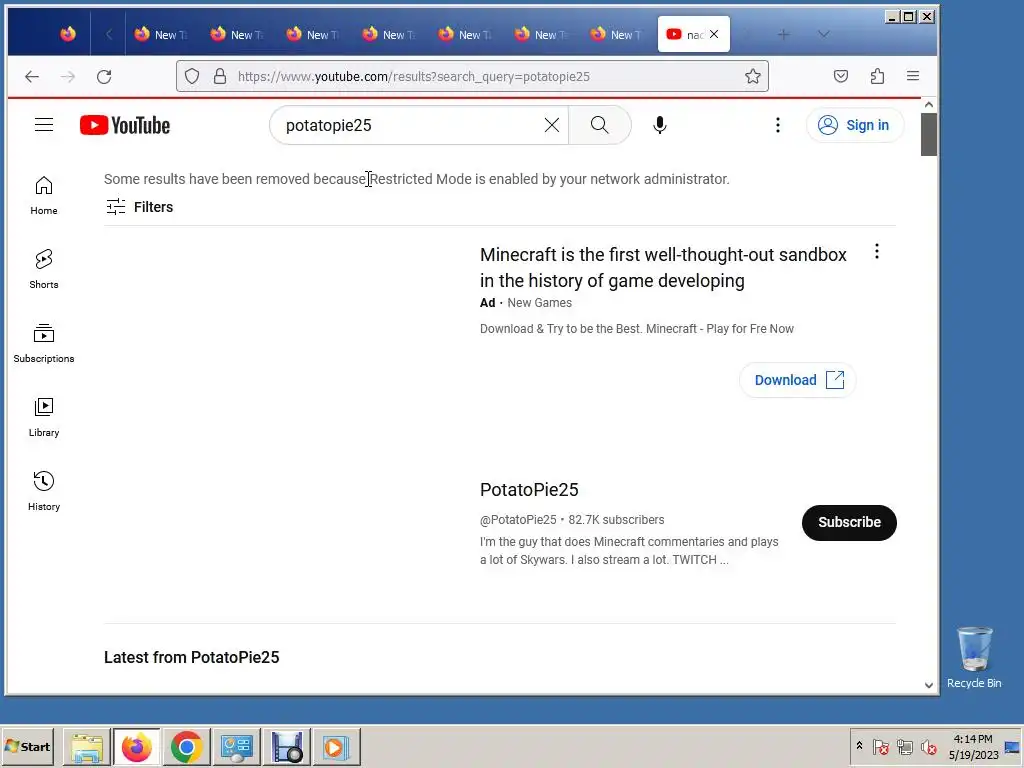Search with your voice microphone icon
This screenshot has height=768, width=1024.
pos(660,125)
